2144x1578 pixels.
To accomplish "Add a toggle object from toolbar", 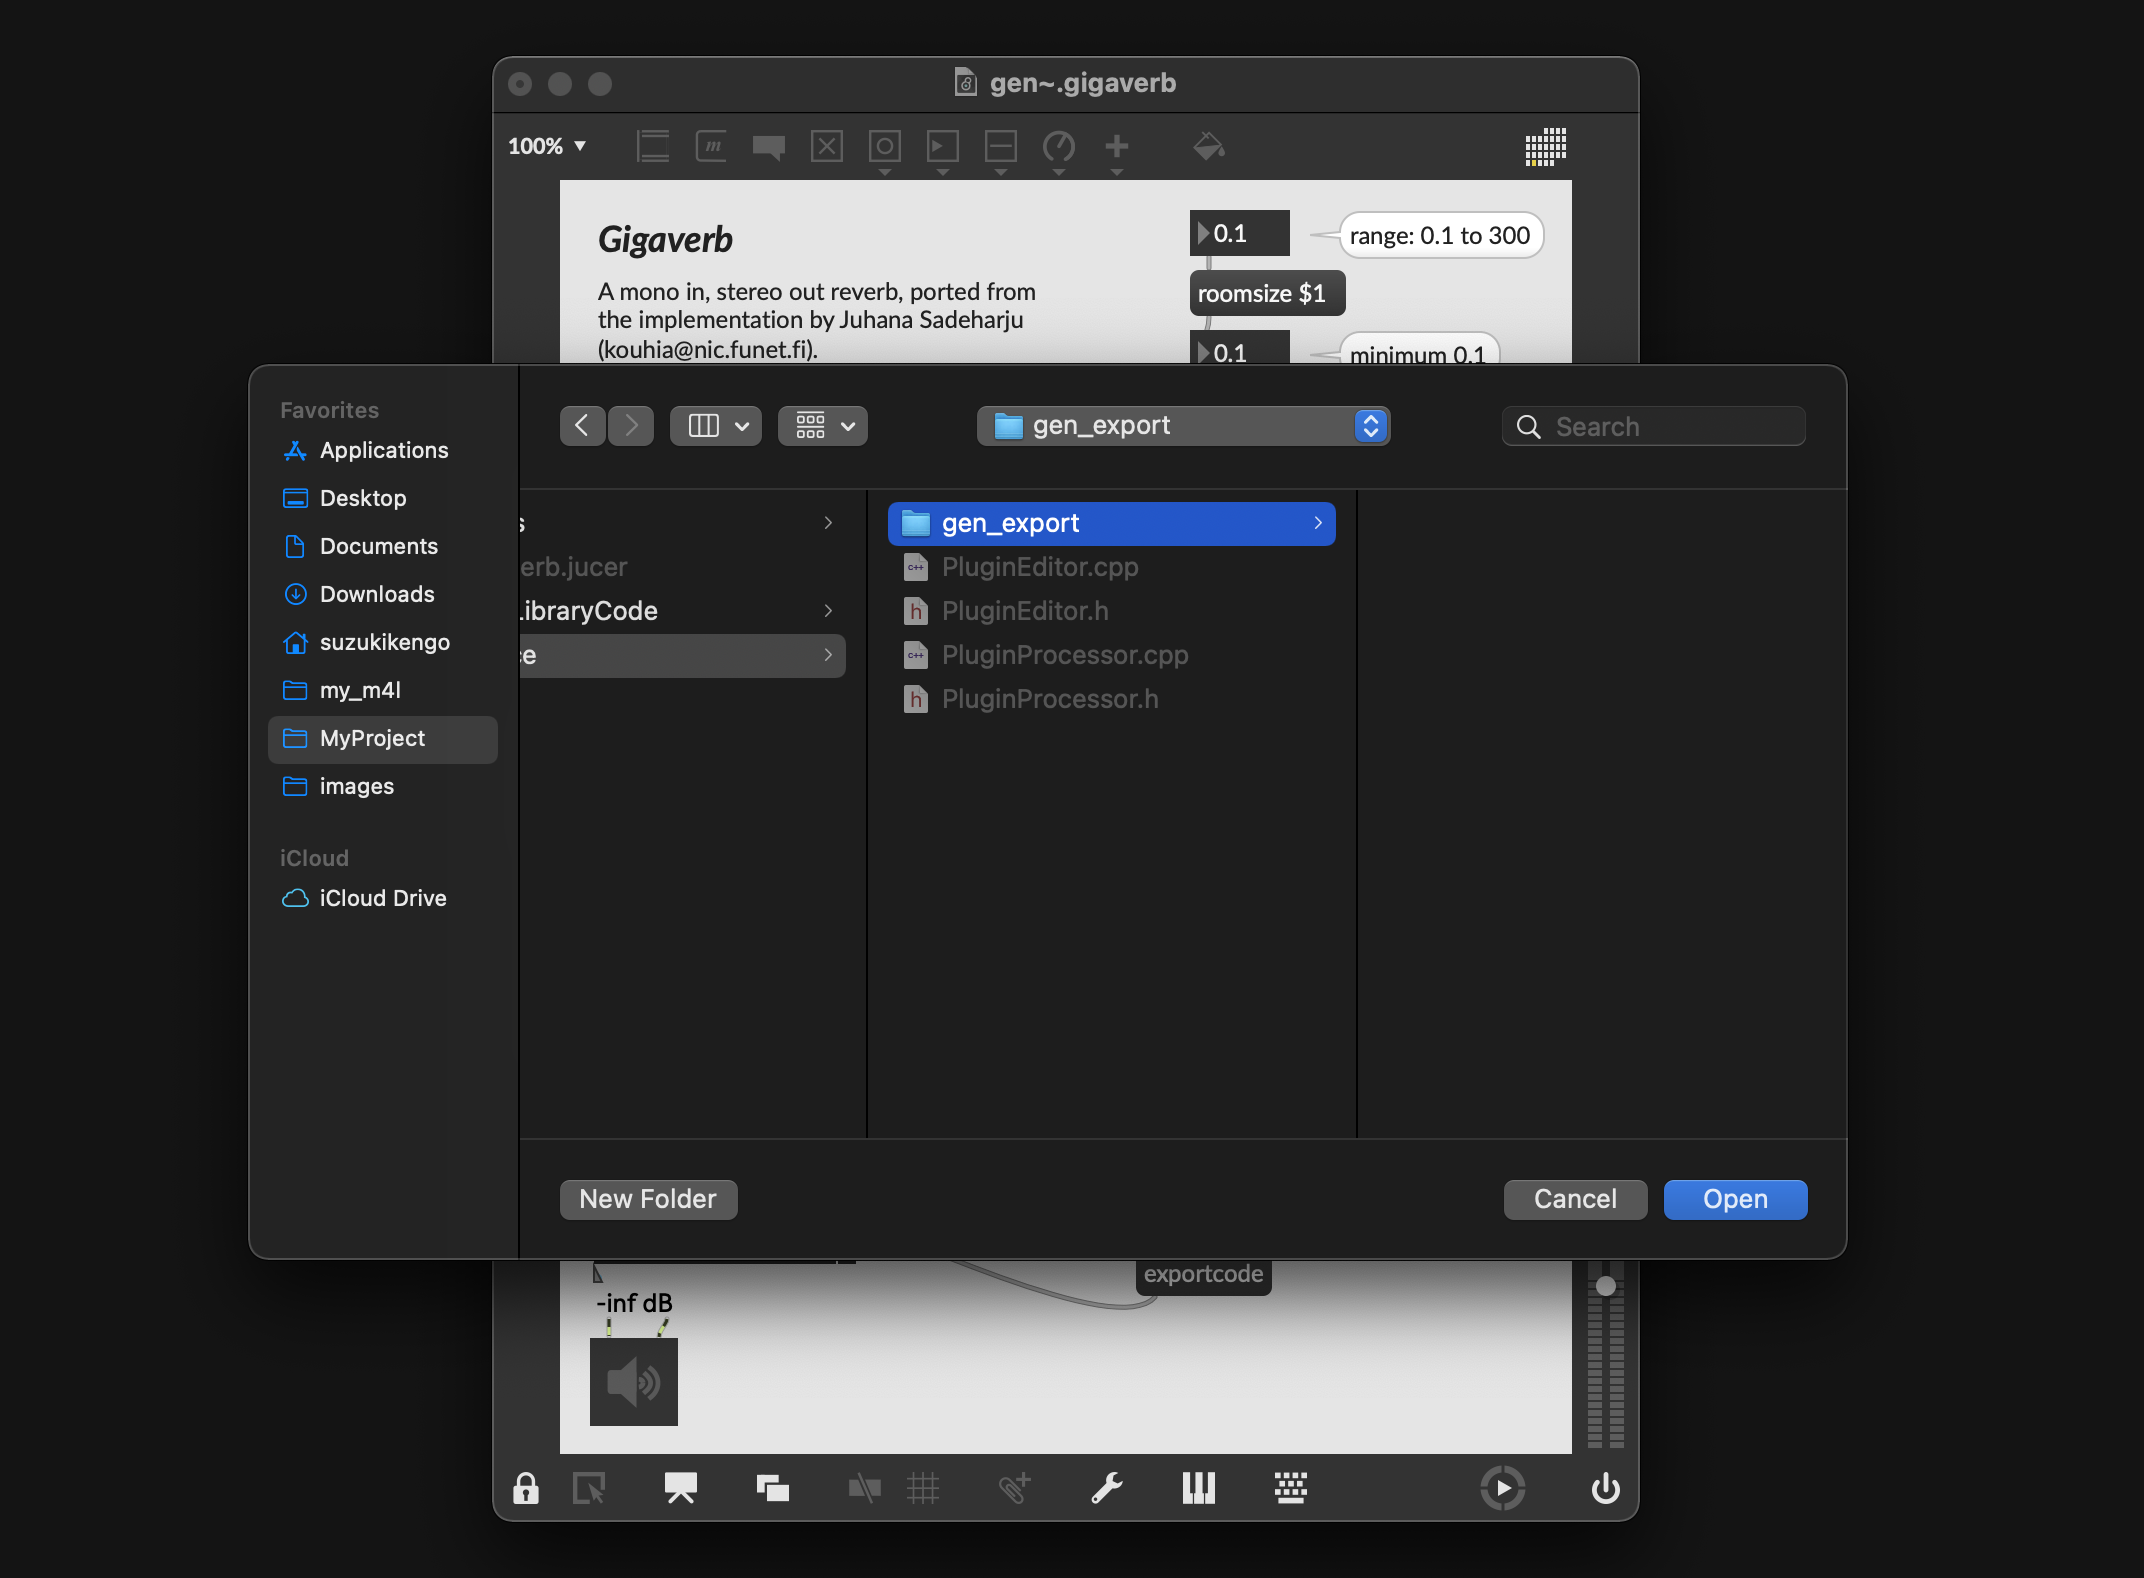I will (x=827, y=146).
